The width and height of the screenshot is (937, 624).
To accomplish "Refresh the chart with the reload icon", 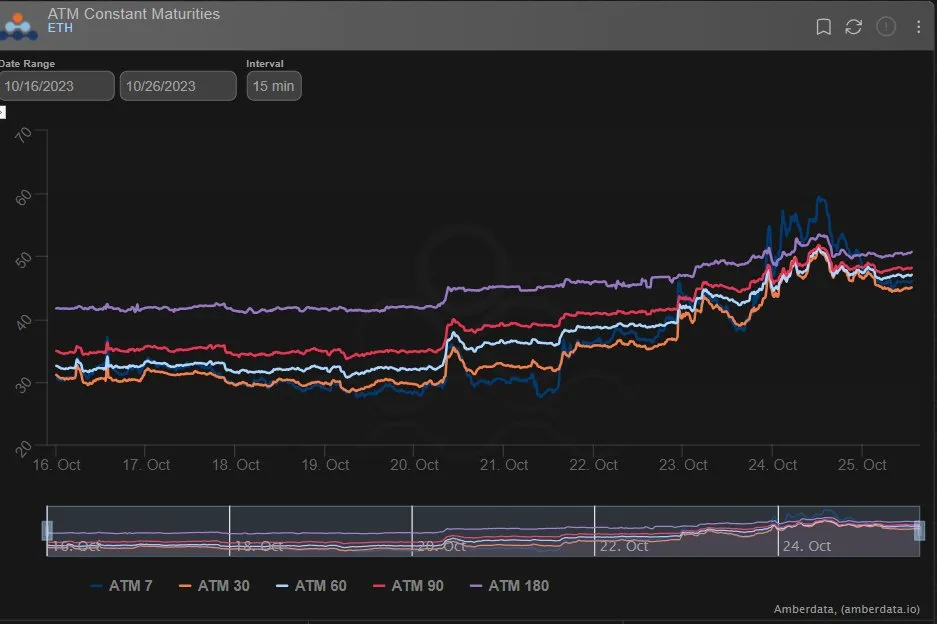I will [853, 27].
